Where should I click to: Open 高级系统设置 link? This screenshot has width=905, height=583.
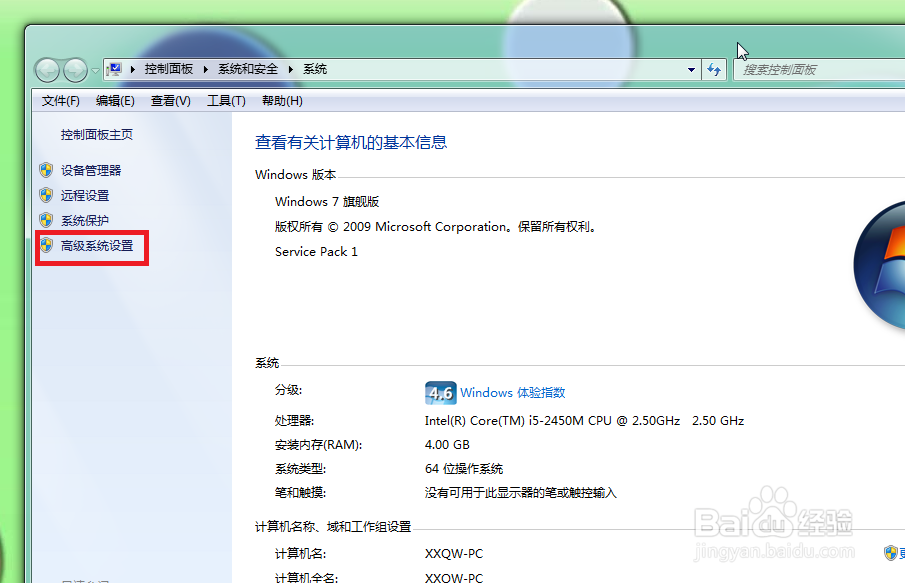(x=97, y=246)
